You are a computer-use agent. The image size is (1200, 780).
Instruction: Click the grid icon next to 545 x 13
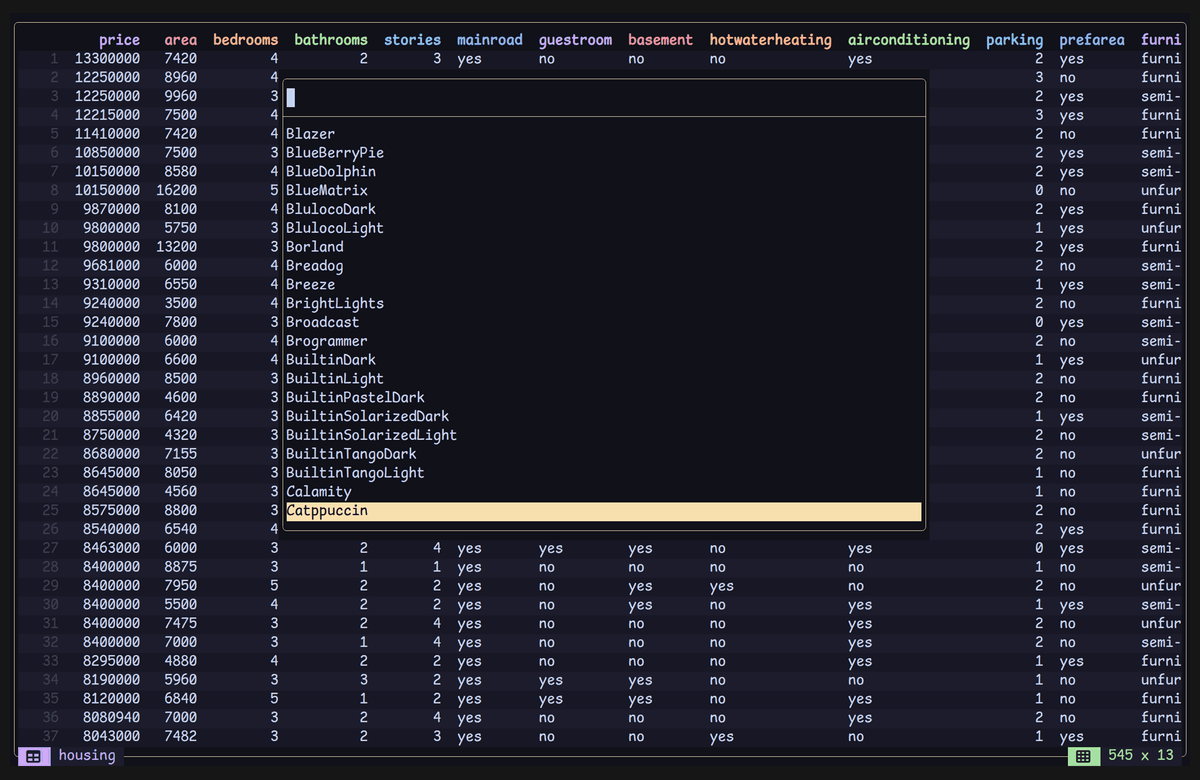point(1084,756)
